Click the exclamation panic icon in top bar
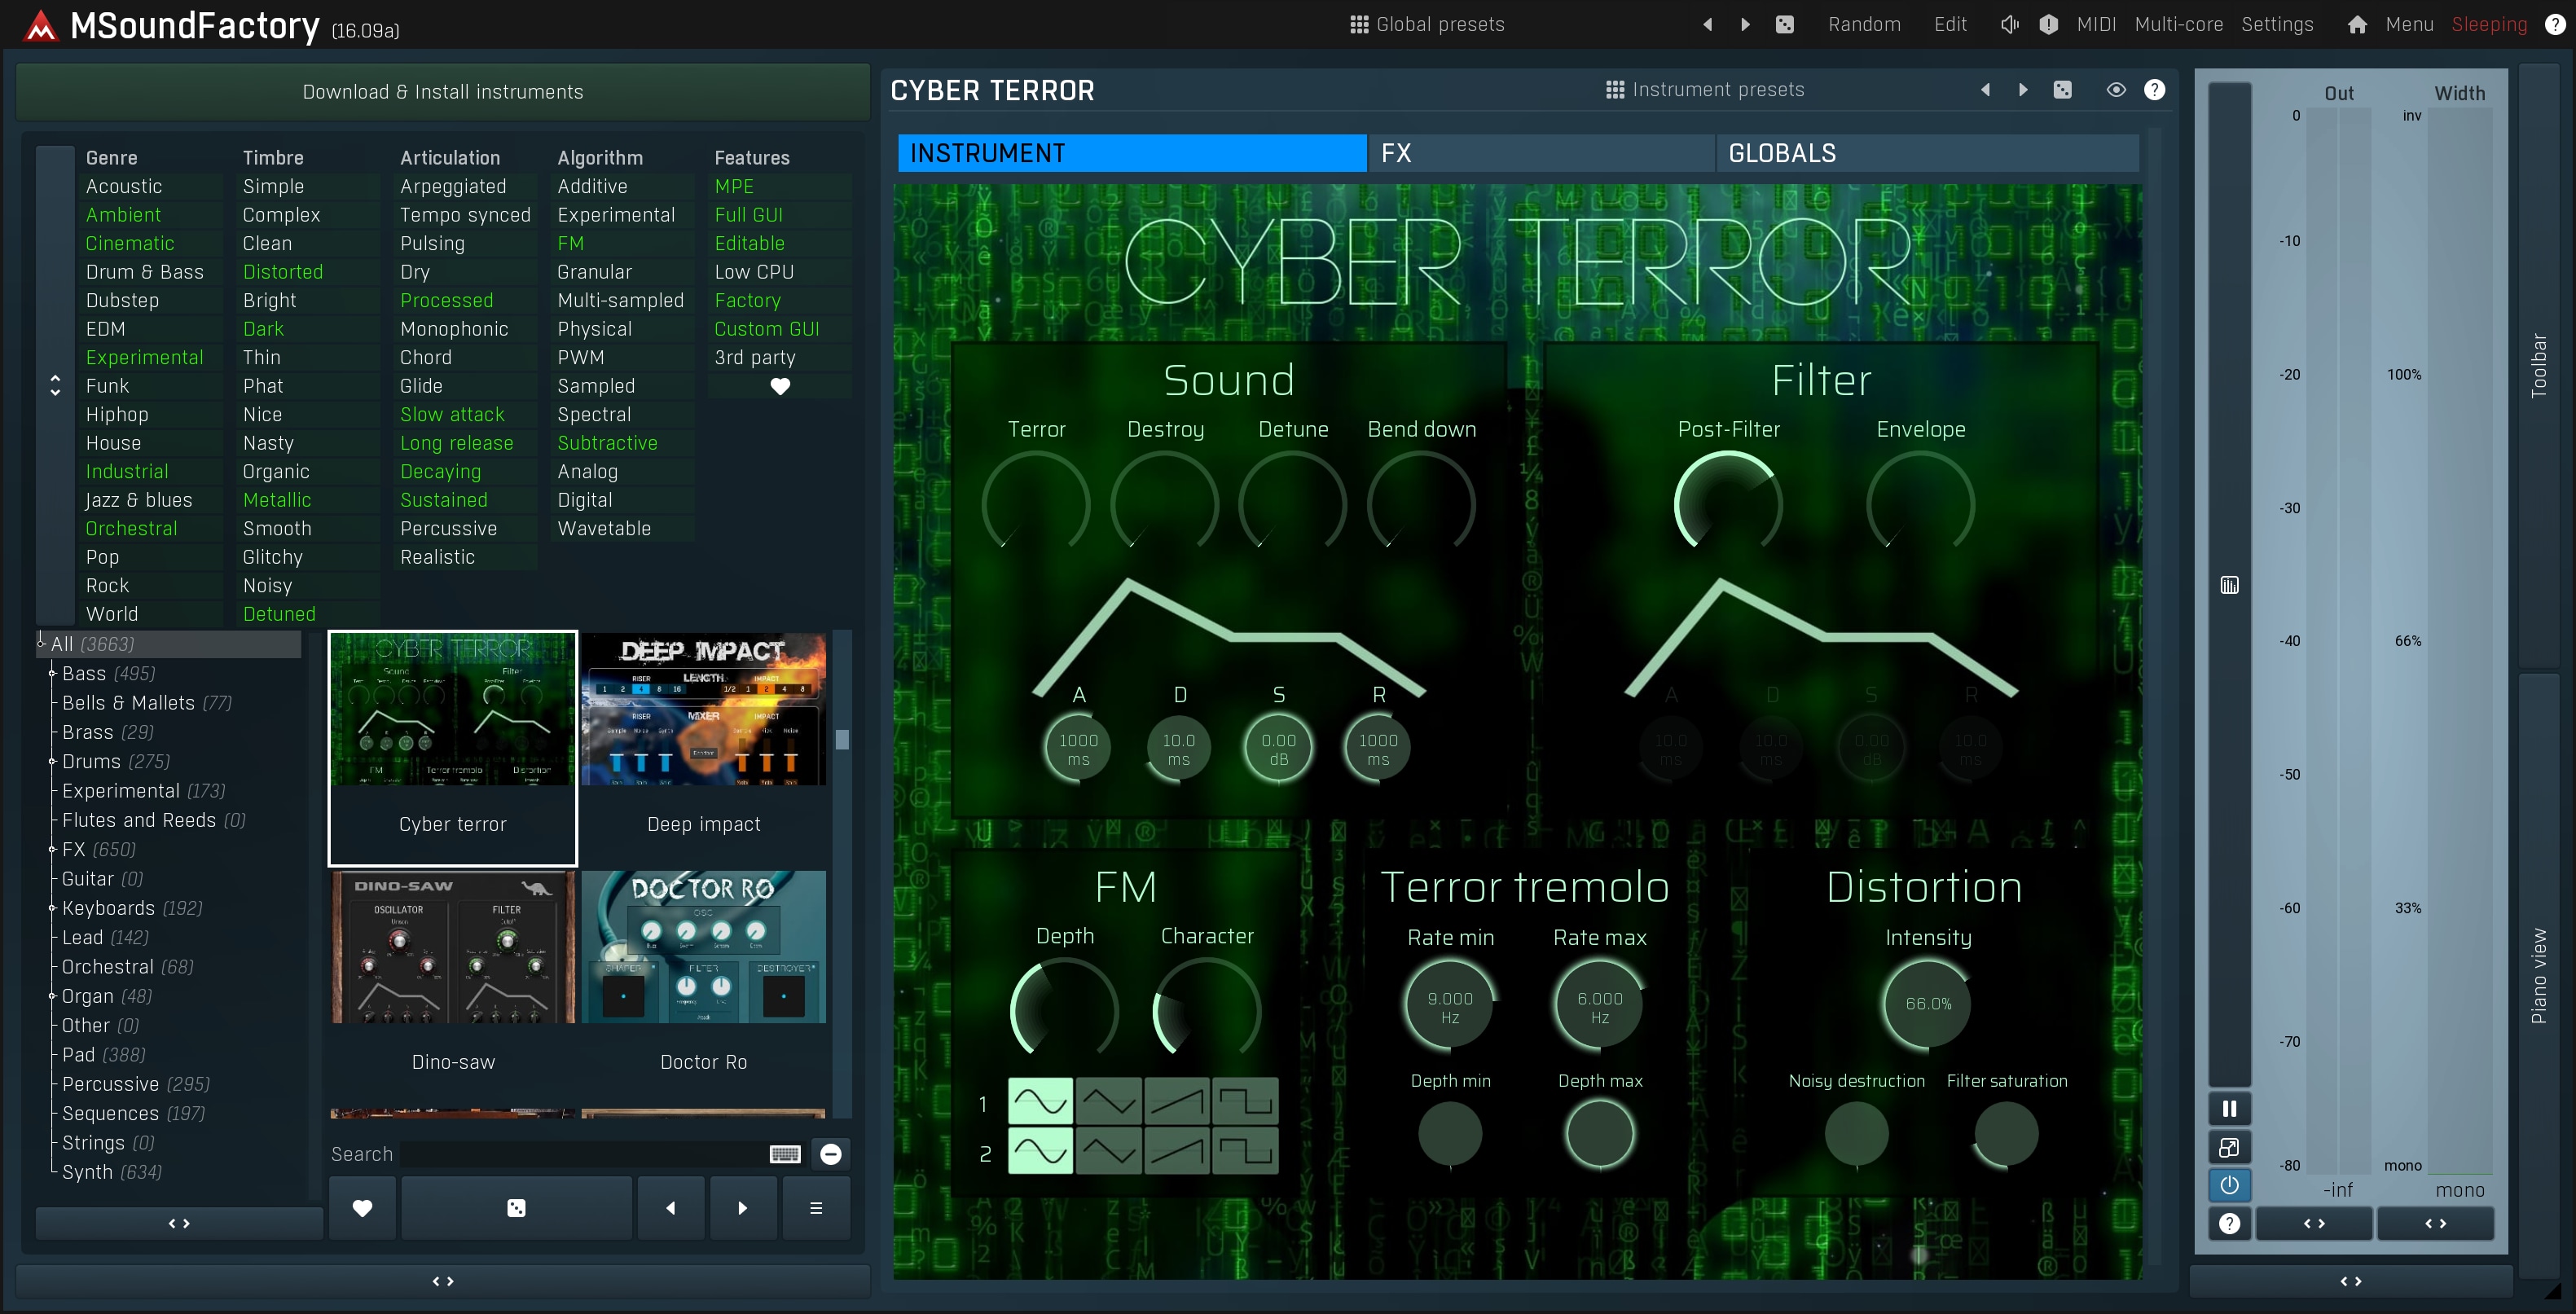This screenshot has width=2576, height=1314. (x=2048, y=24)
